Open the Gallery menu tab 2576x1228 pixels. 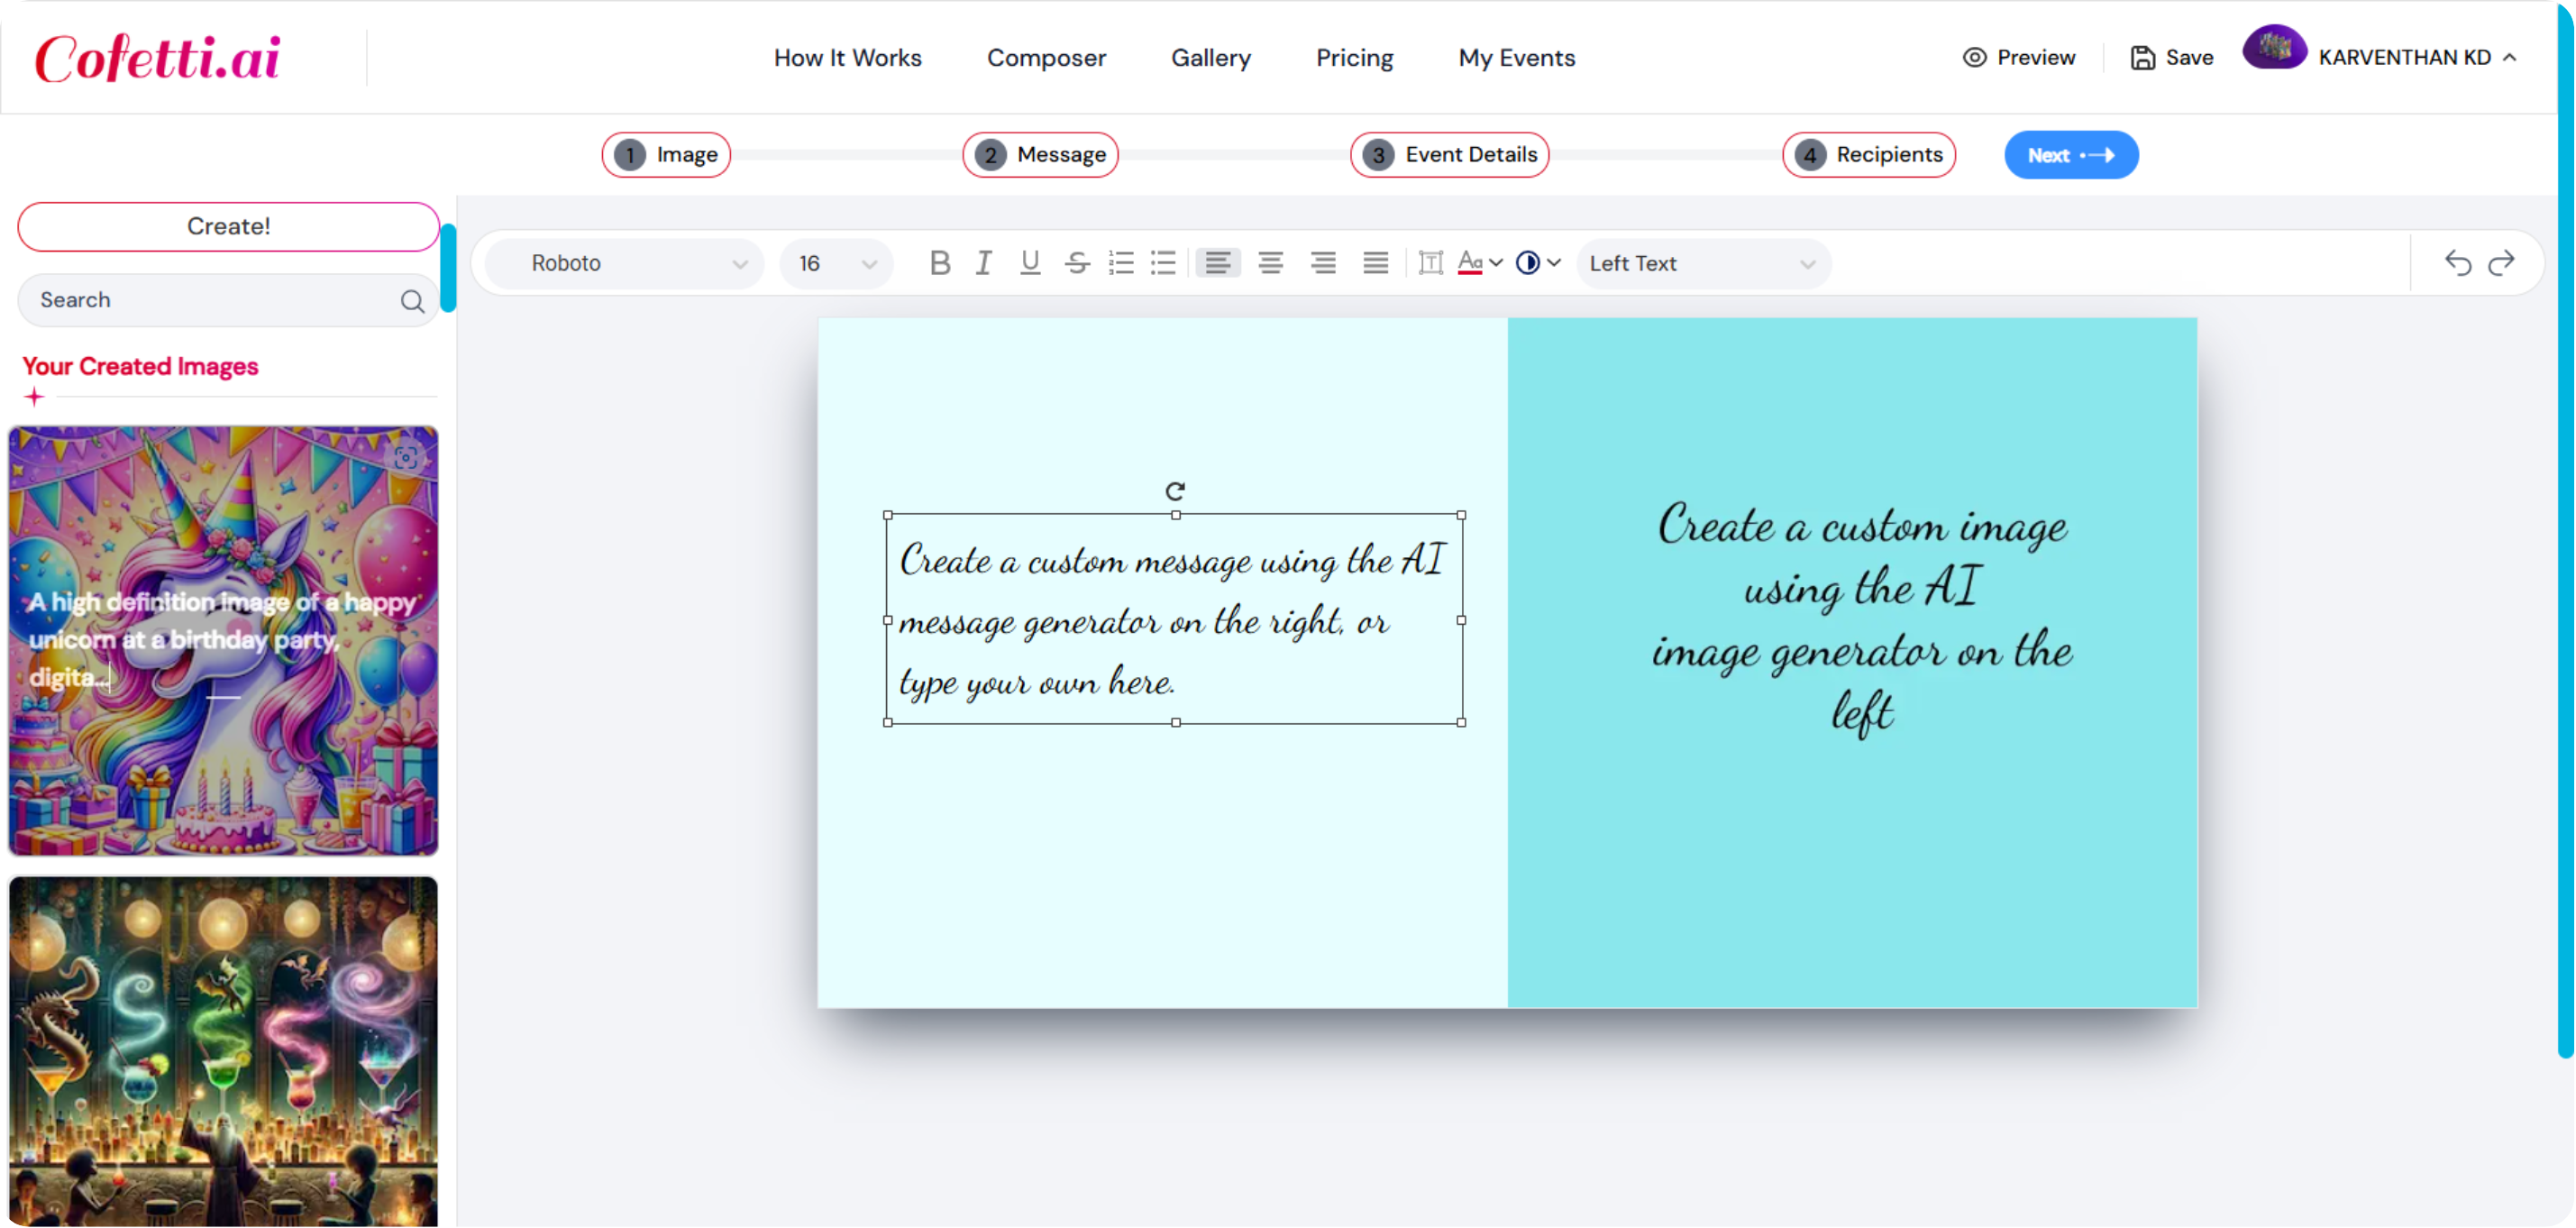1210,58
